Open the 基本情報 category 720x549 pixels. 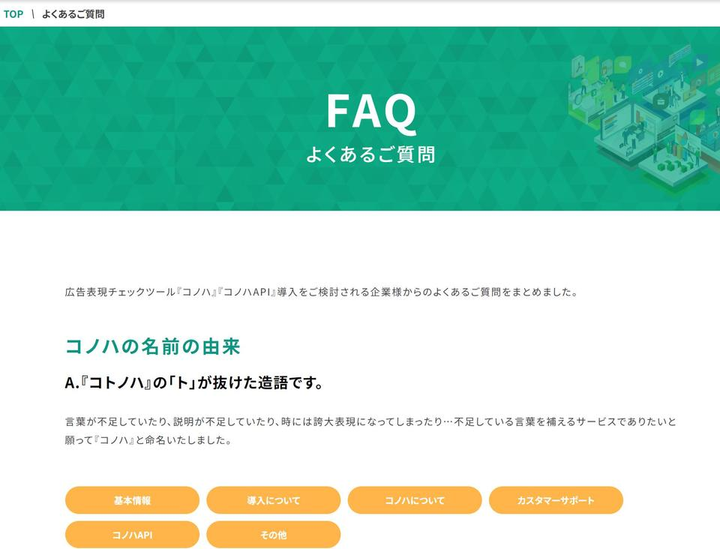tap(132, 500)
